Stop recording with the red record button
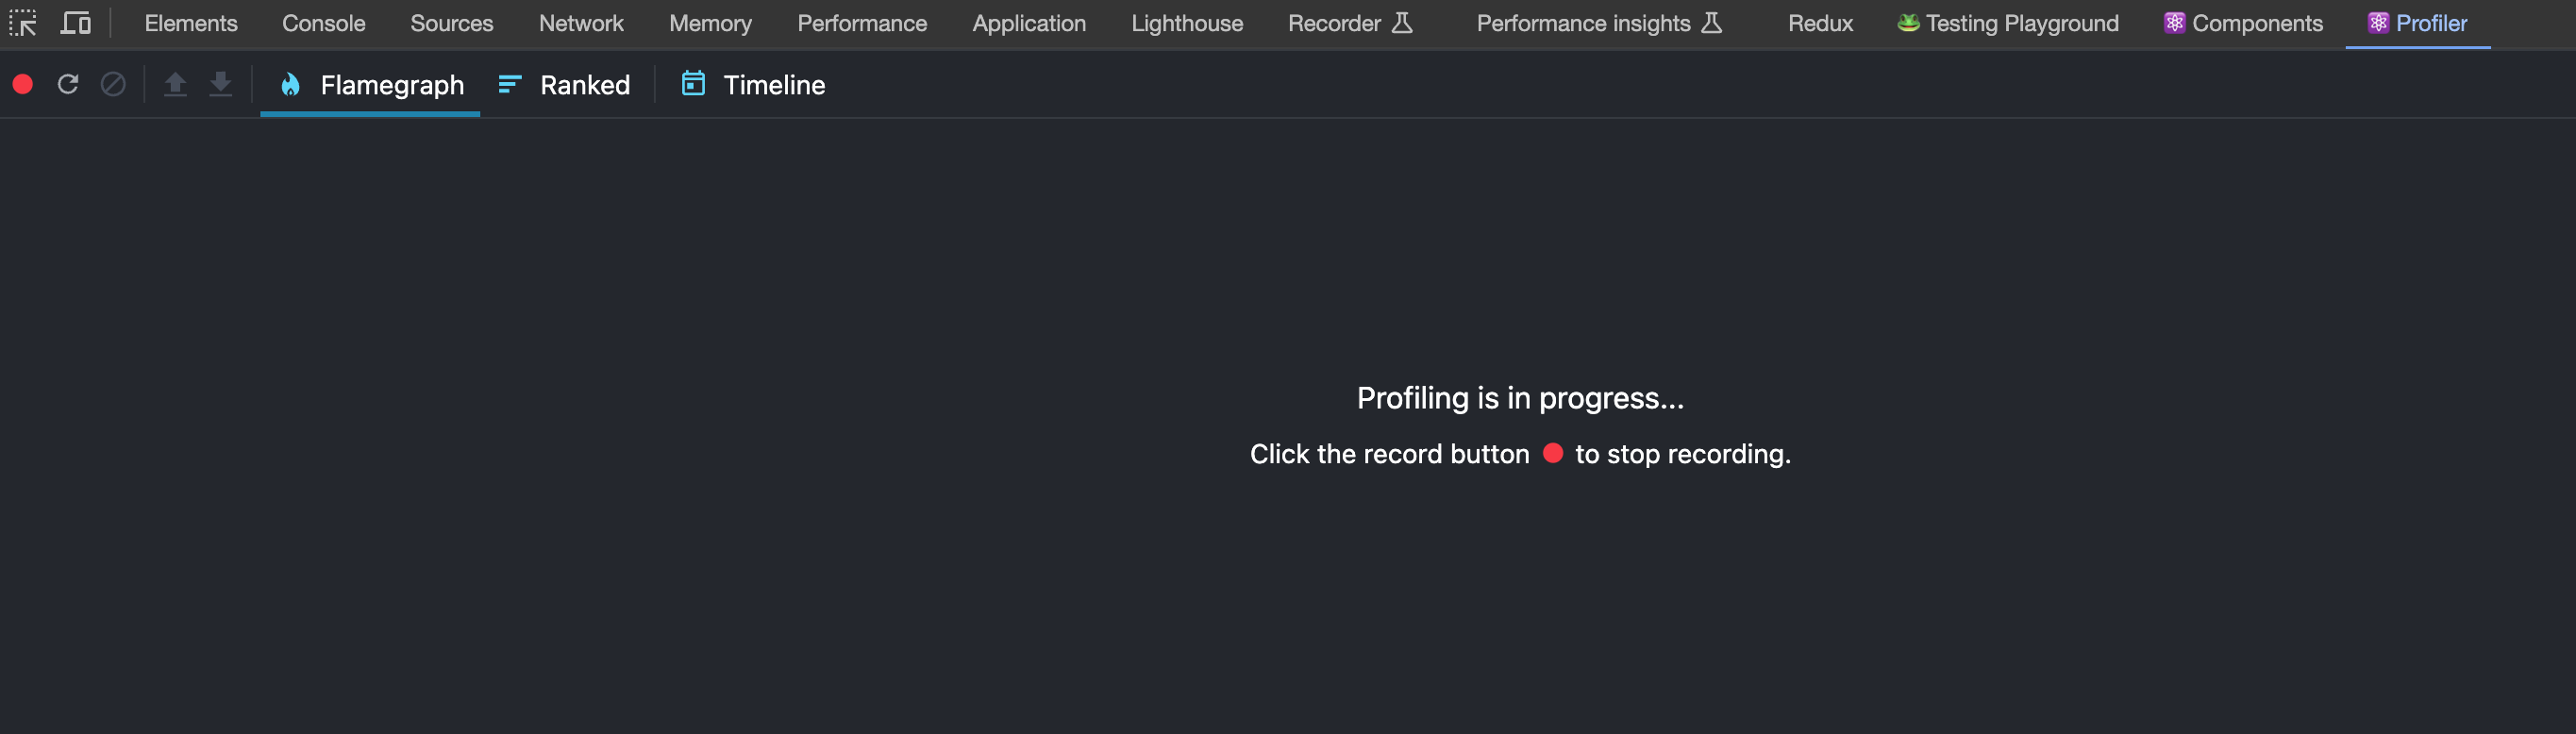 pos(23,85)
